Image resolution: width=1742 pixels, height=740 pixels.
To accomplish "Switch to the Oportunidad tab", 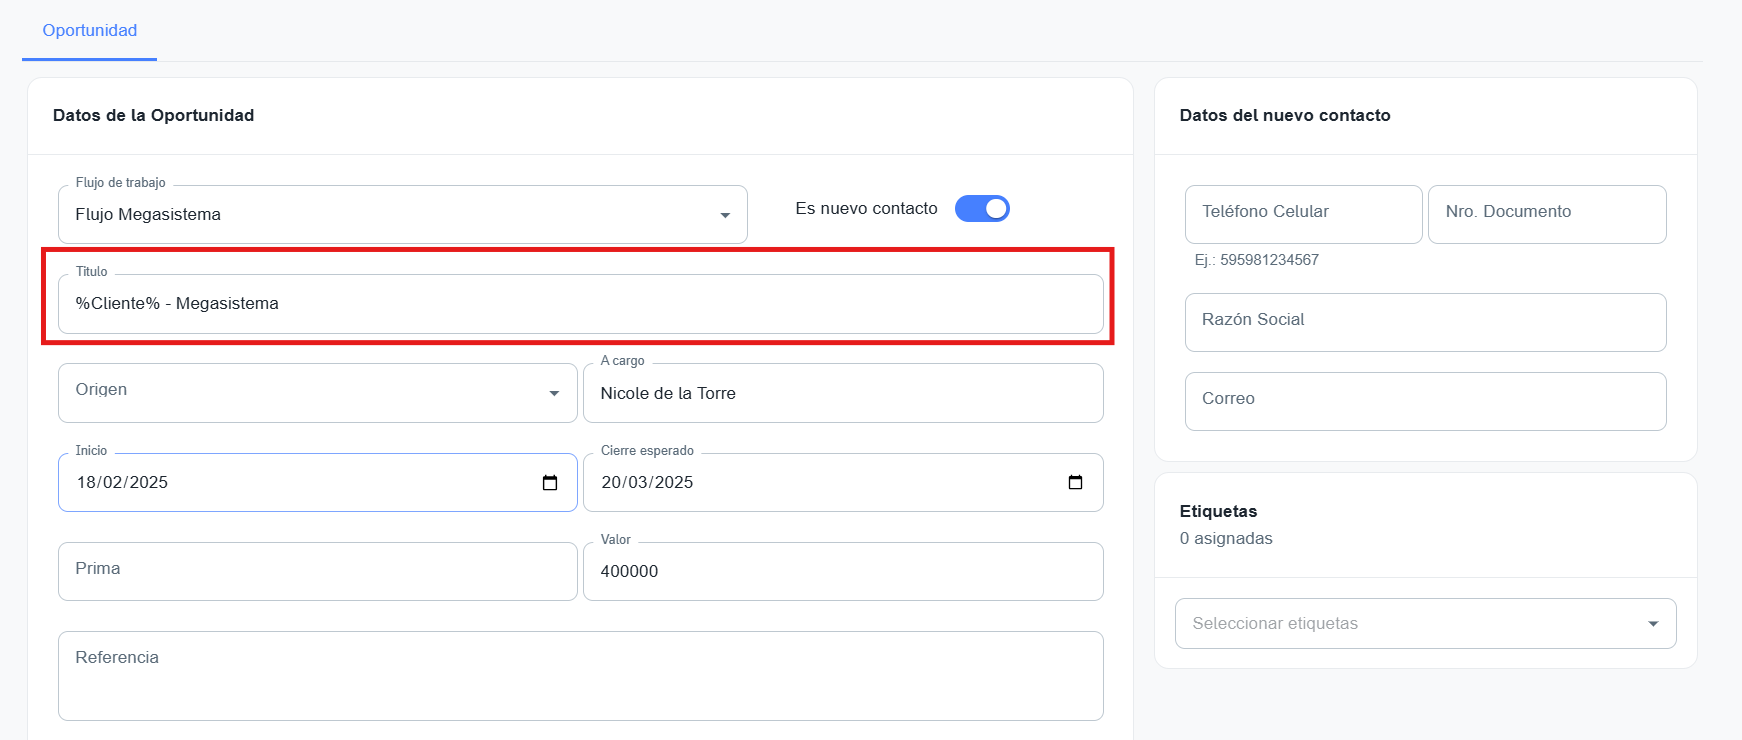I will (90, 30).
